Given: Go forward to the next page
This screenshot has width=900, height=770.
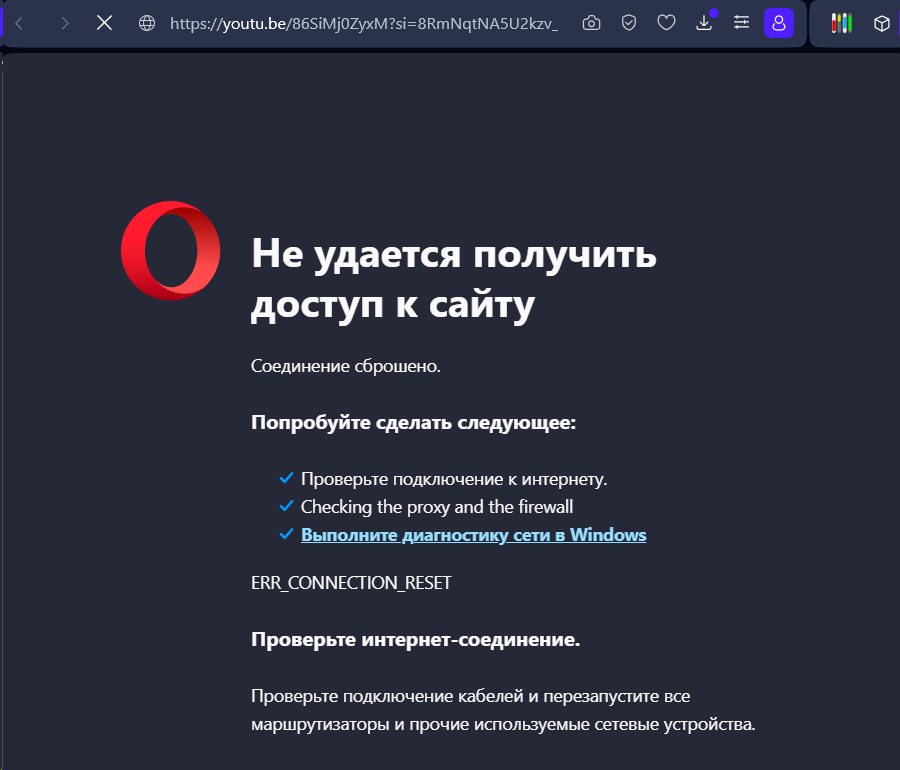Looking at the screenshot, I should click(65, 23).
